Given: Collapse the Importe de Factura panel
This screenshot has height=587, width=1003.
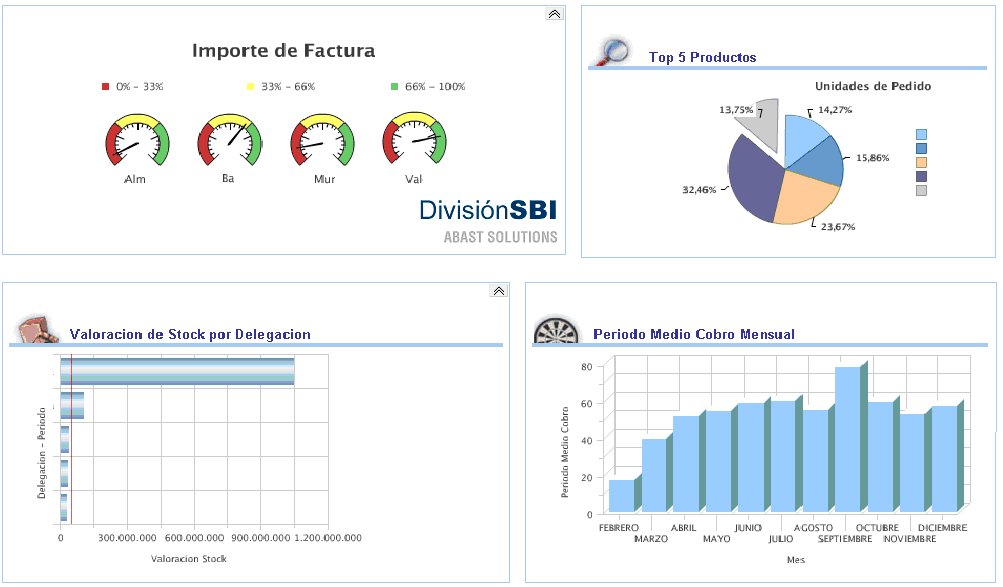Looking at the screenshot, I should pyautogui.click(x=554, y=14).
